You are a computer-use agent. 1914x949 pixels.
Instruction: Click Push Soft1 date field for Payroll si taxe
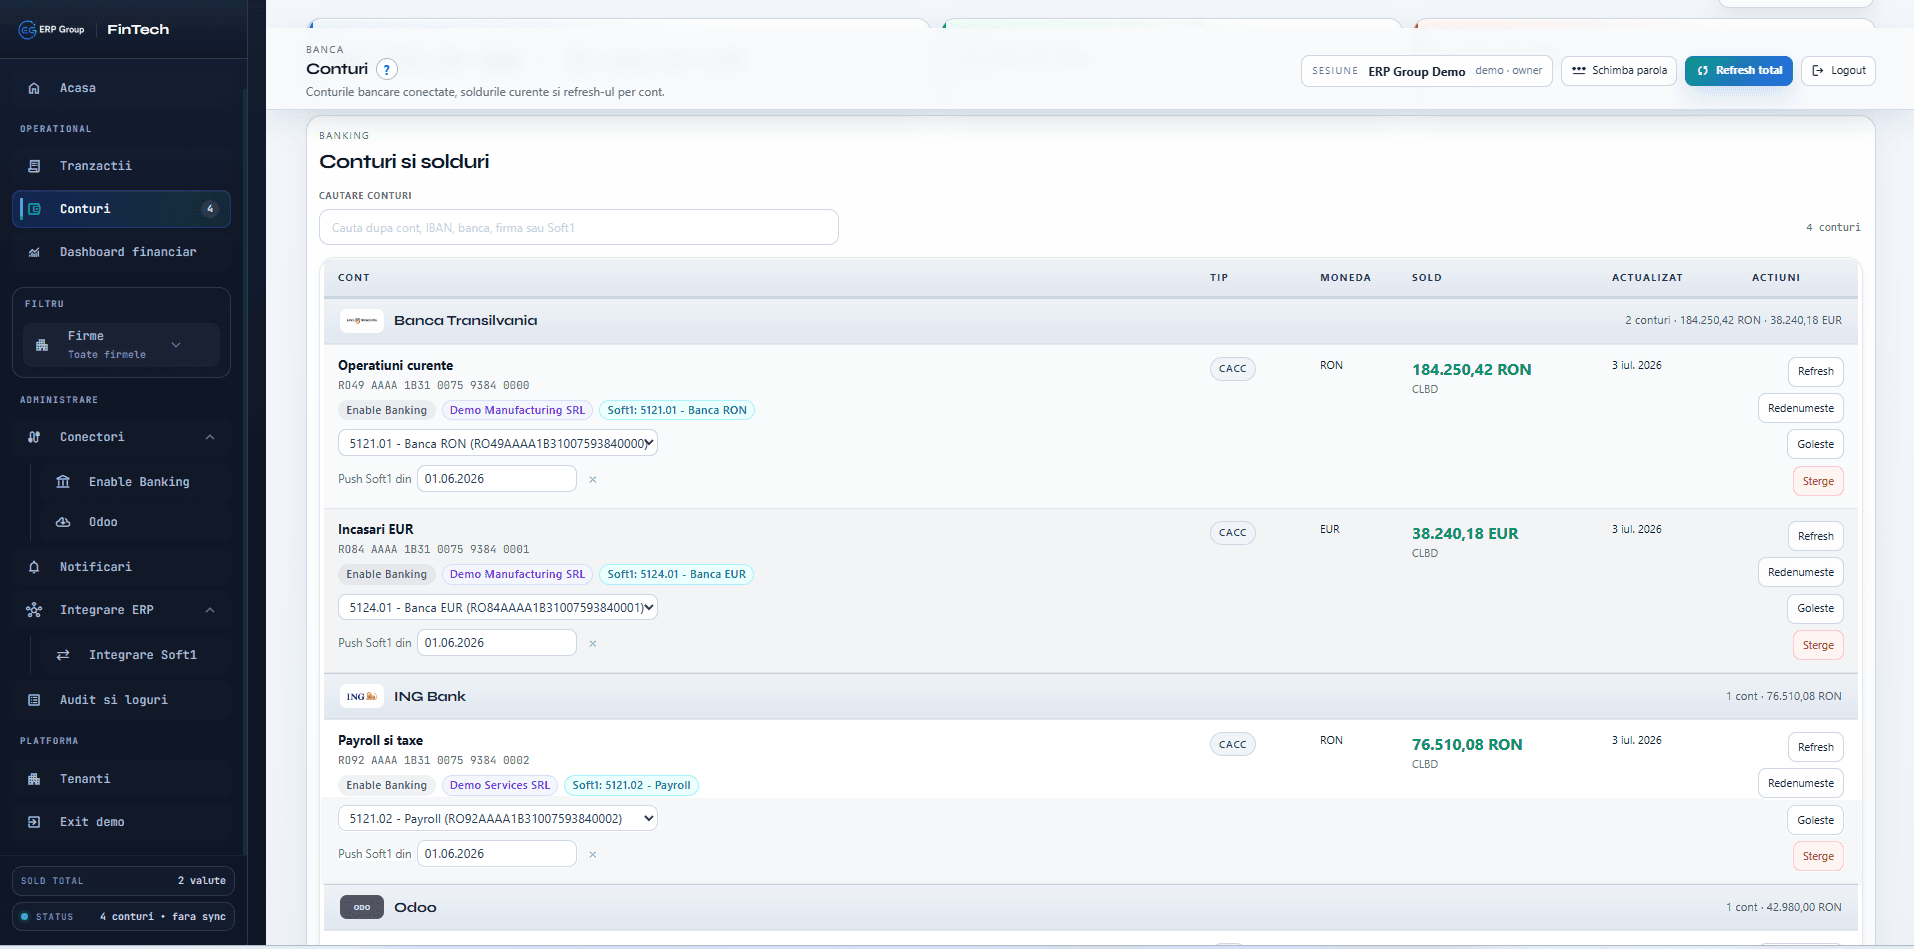click(497, 854)
